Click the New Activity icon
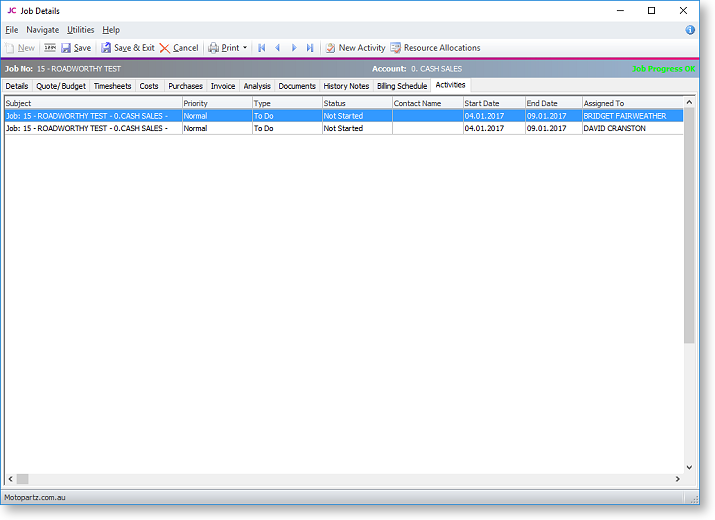The height and width of the screenshot is (520, 715). tap(330, 48)
